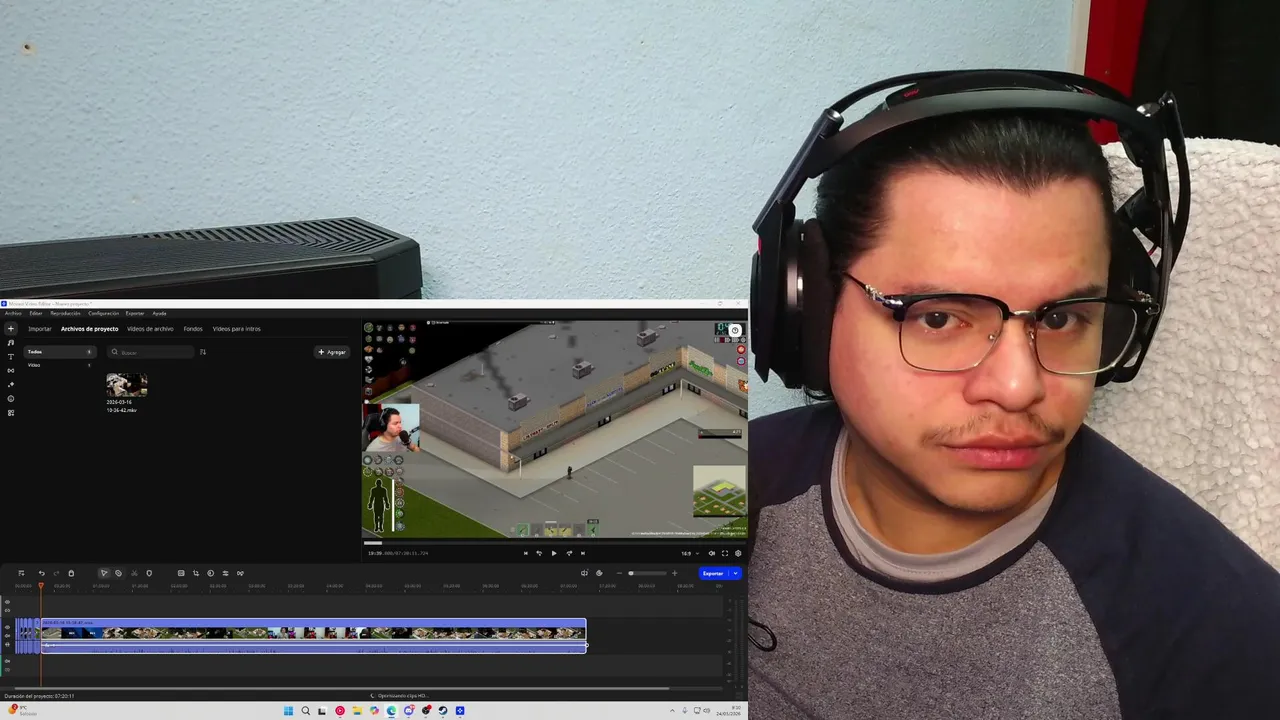Open the Transitions icon in sidebar

point(11,371)
